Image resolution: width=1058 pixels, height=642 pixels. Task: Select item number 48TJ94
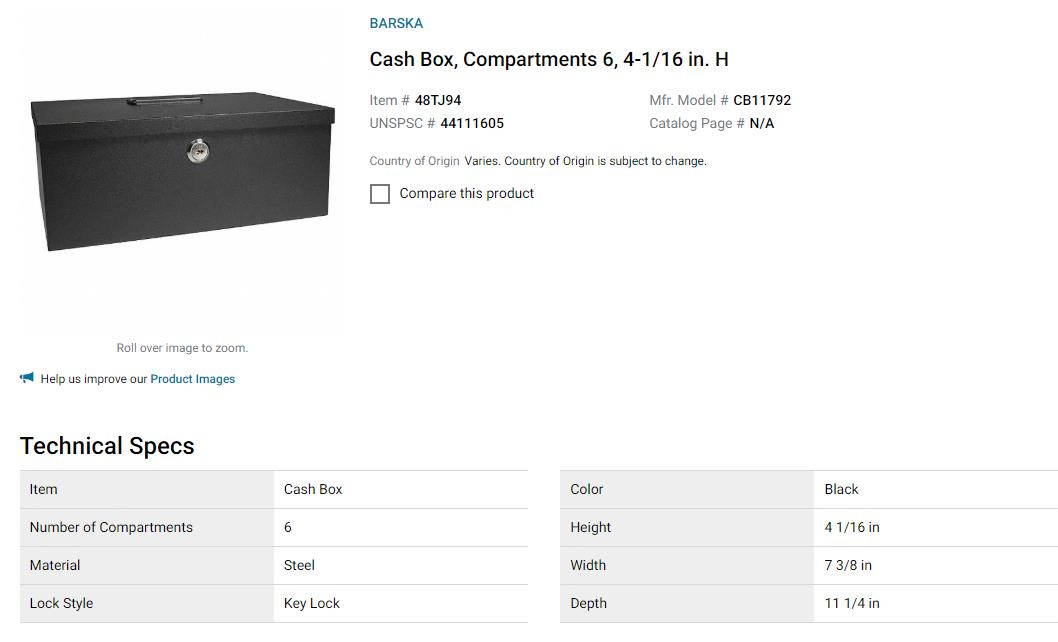(438, 100)
